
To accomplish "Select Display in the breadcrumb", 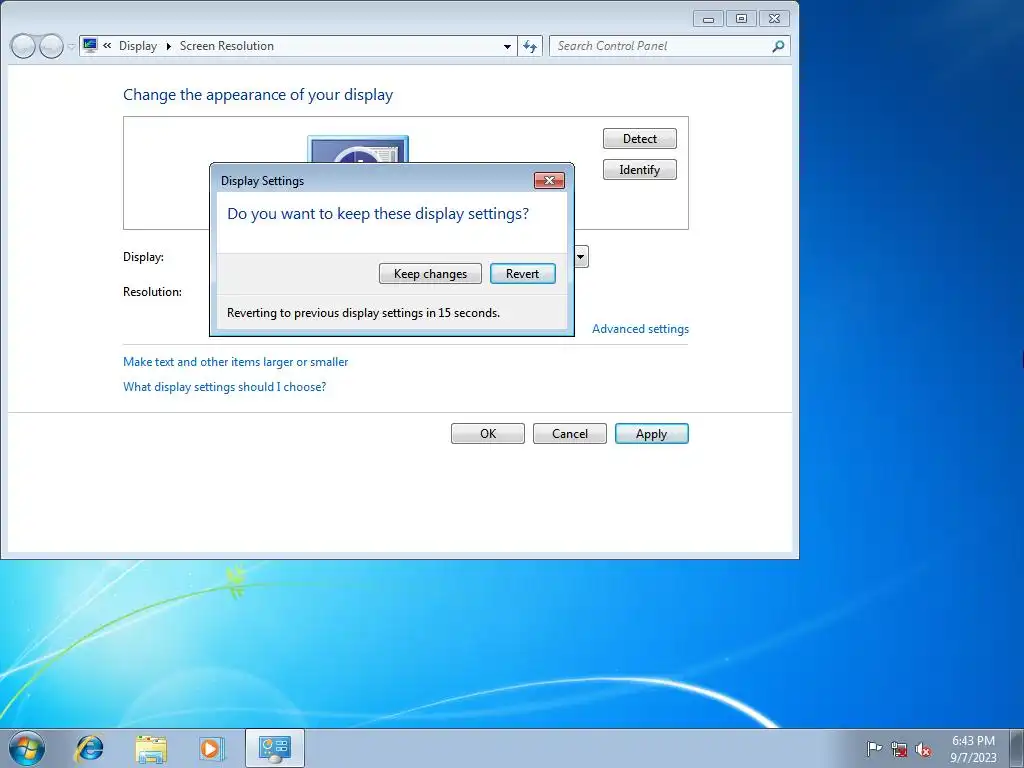I will (138, 46).
